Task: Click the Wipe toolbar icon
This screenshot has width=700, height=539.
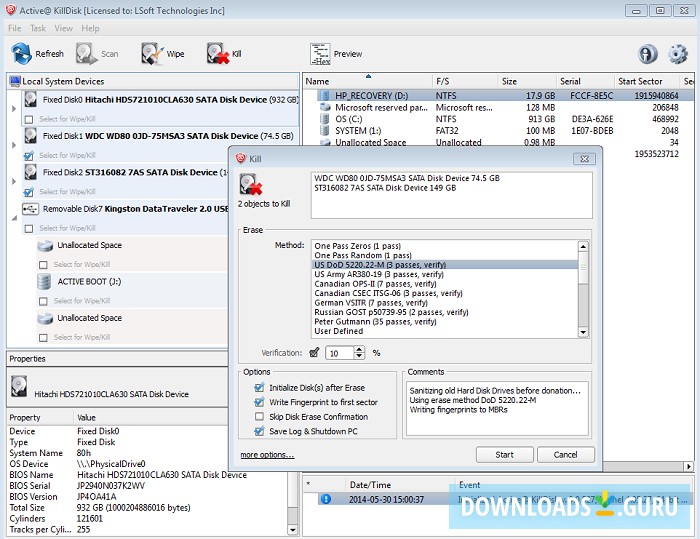Action: (x=151, y=54)
